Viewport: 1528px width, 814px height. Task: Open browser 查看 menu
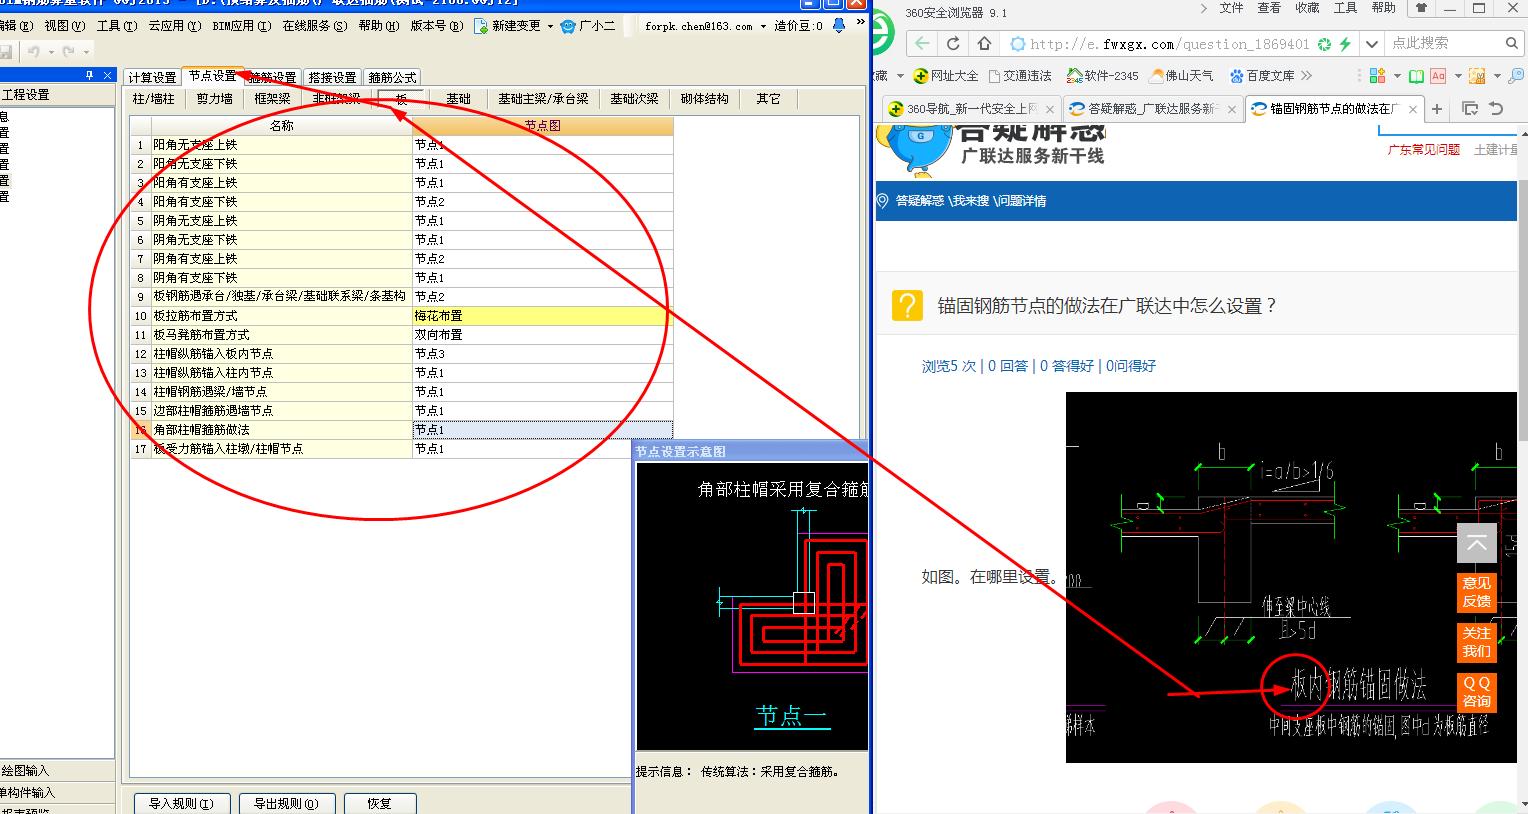[x=1269, y=8]
